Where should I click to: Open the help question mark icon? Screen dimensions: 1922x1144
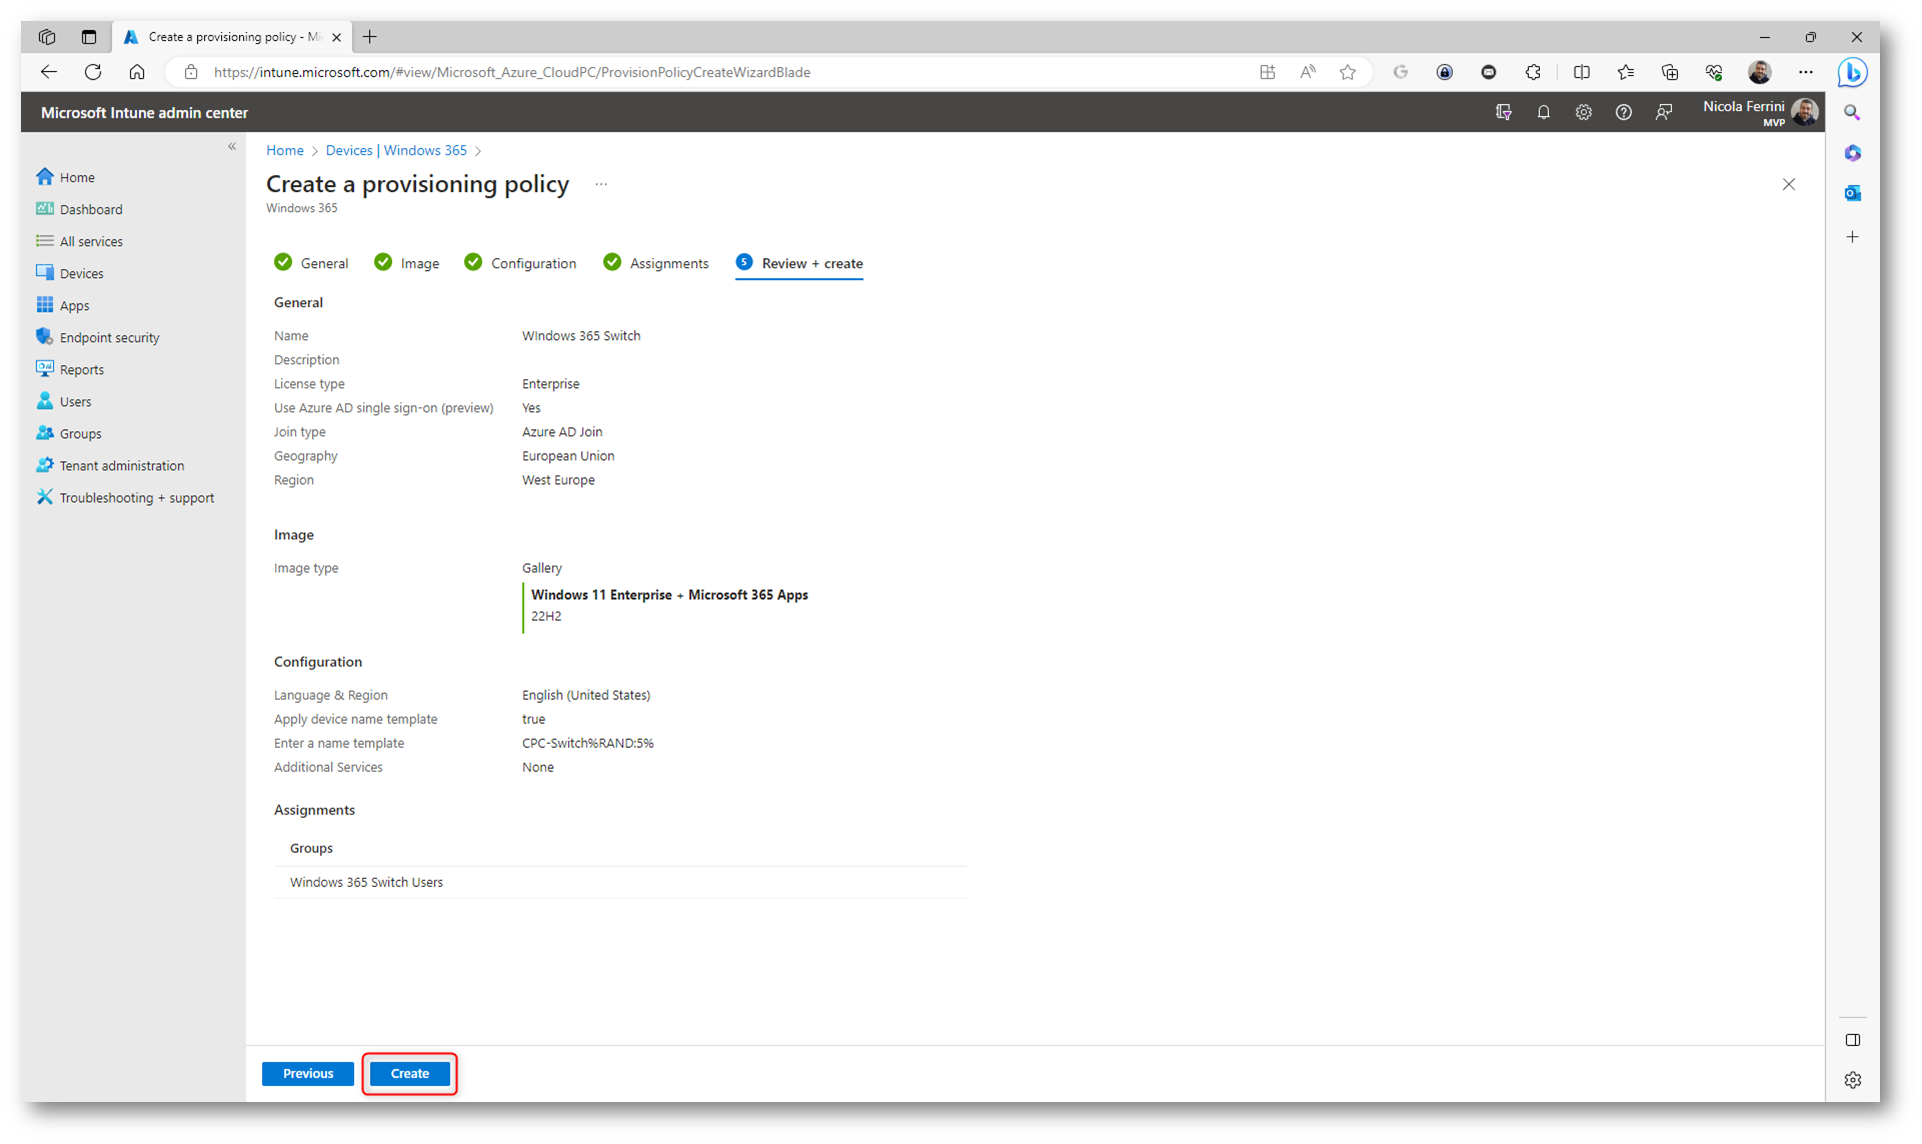(1623, 112)
